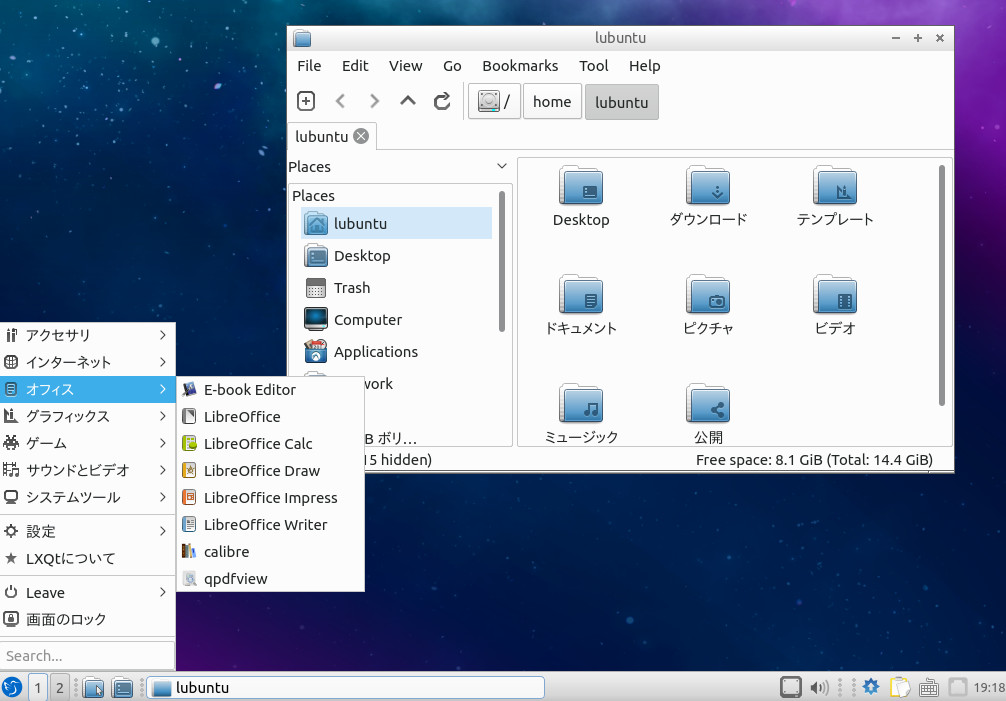Open the View menu
This screenshot has height=701, width=1006.
(x=405, y=66)
